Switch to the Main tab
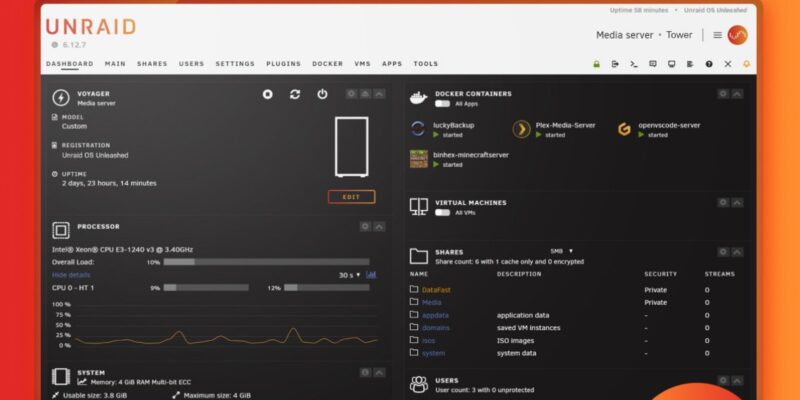This screenshot has height=400, width=800. pos(115,64)
